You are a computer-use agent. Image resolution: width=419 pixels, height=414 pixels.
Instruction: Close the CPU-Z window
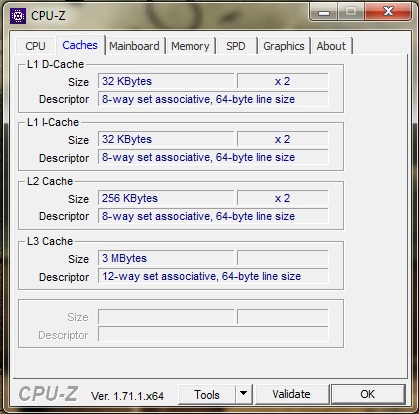click(388, 12)
